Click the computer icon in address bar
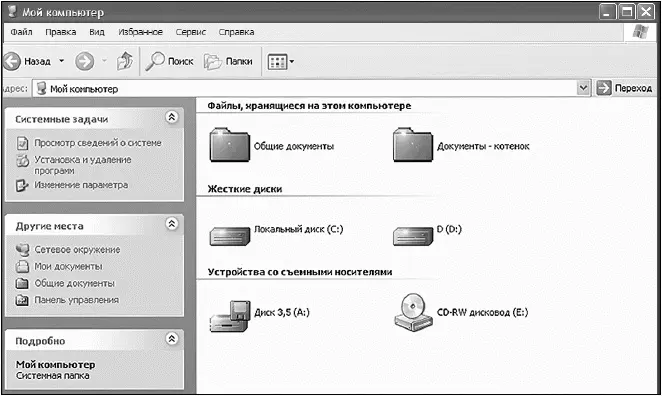Viewport: 662px width, 396px height. (x=41, y=89)
